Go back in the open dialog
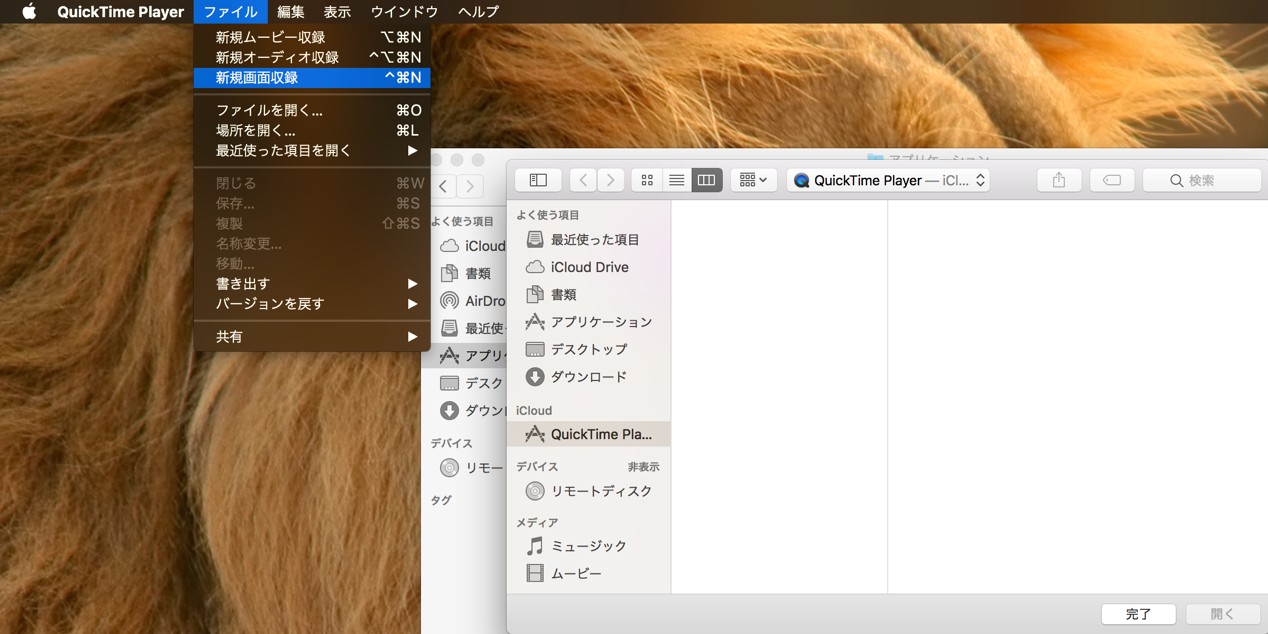1268x634 pixels. (x=583, y=180)
